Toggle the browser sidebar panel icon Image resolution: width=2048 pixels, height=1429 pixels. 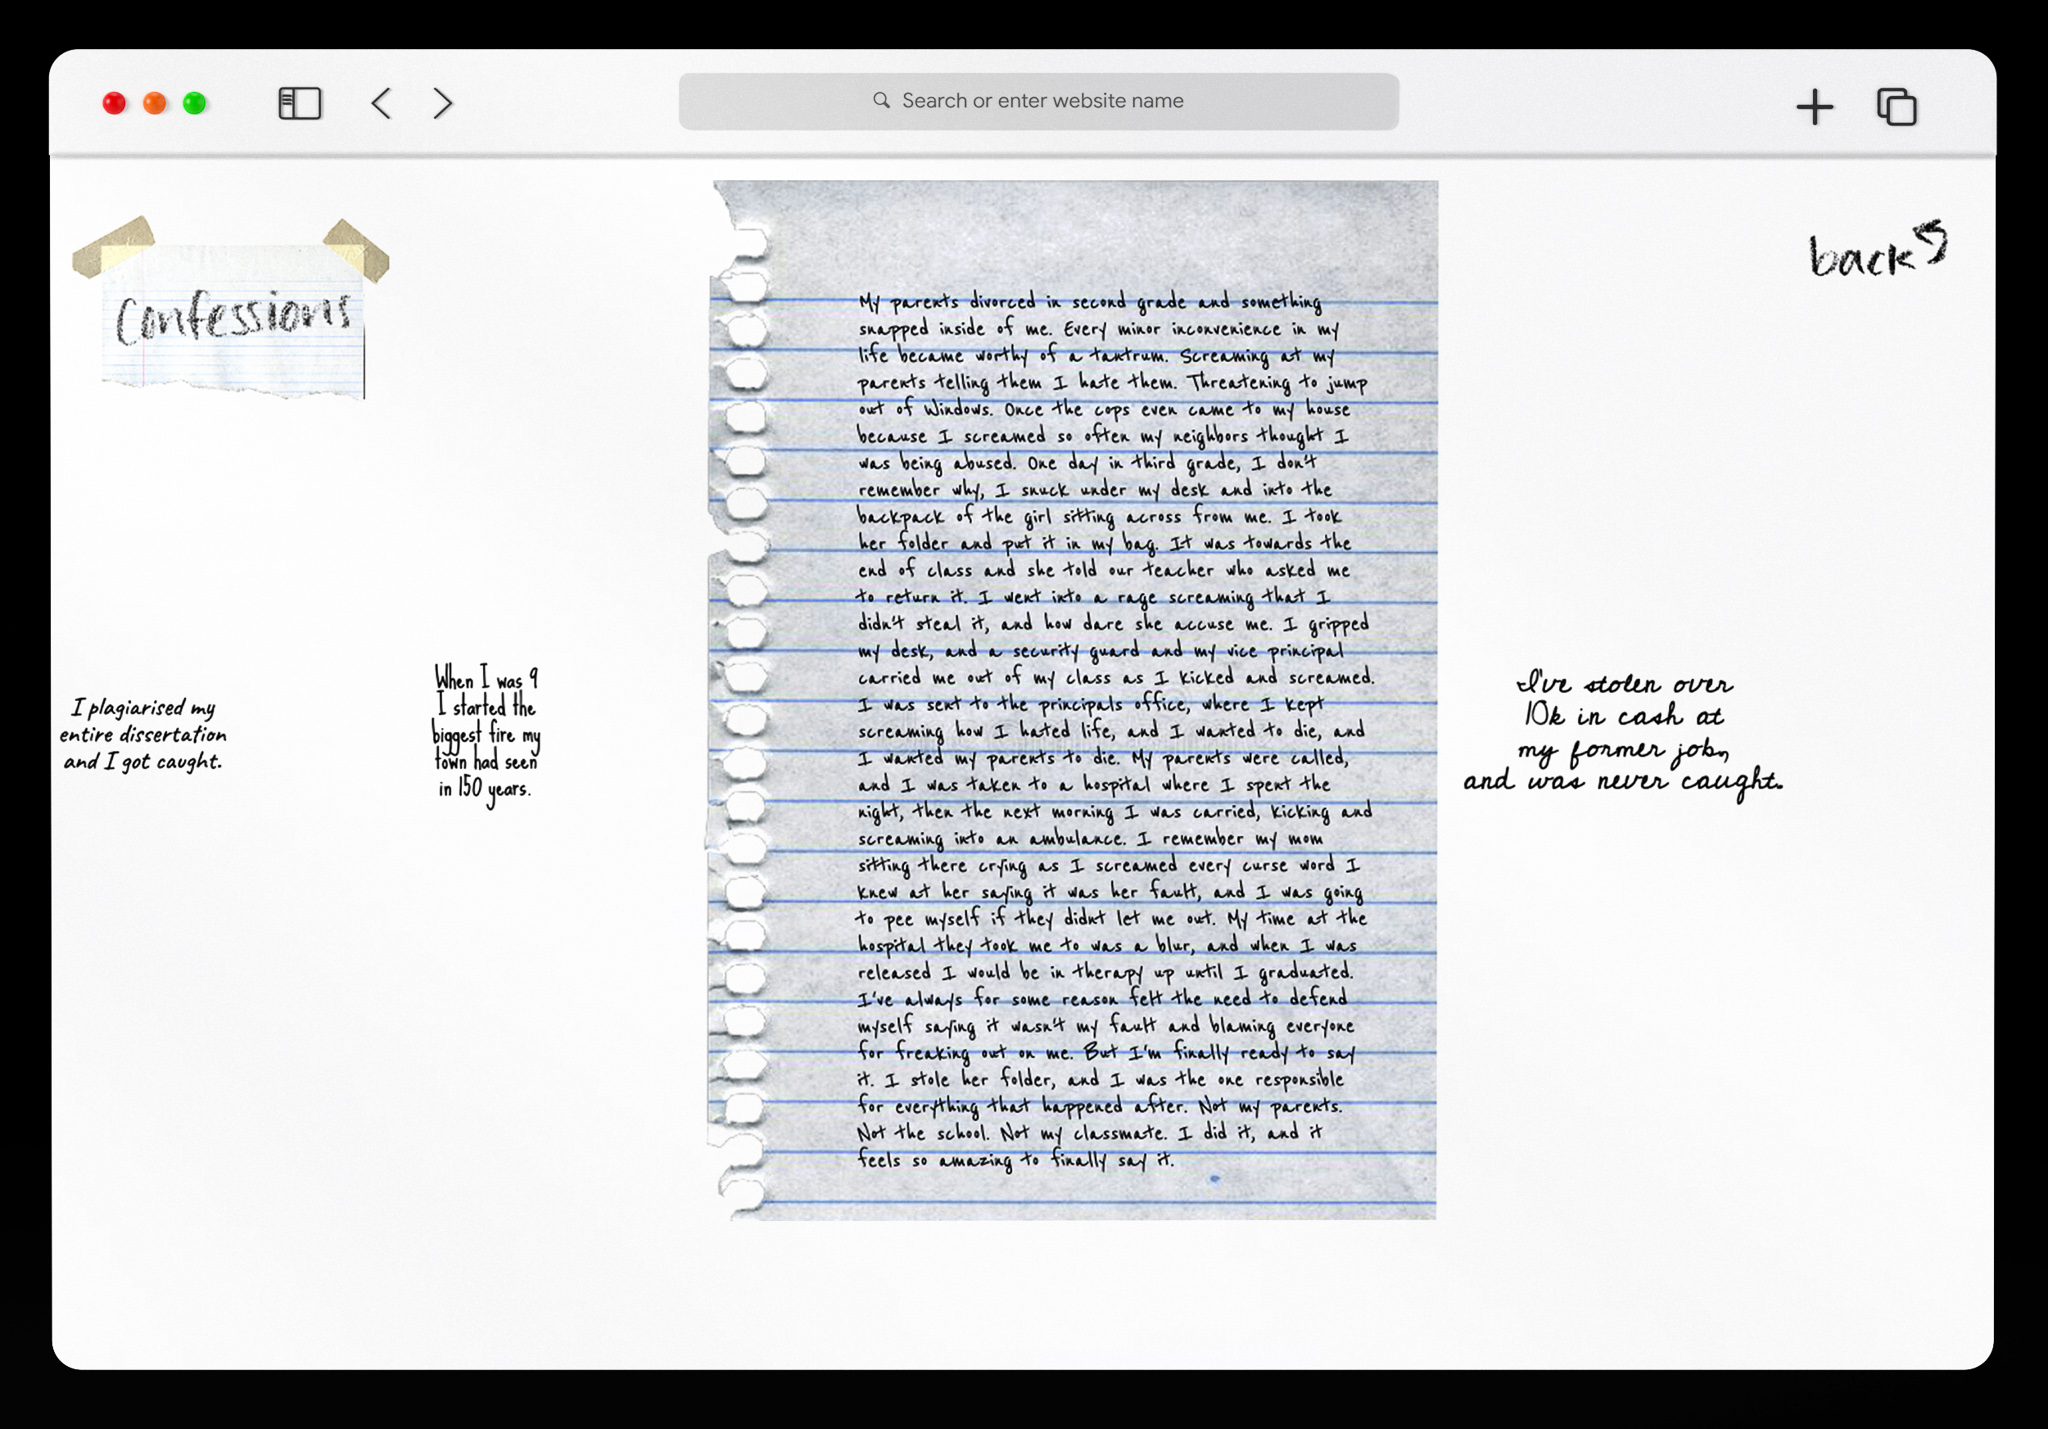click(299, 103)
